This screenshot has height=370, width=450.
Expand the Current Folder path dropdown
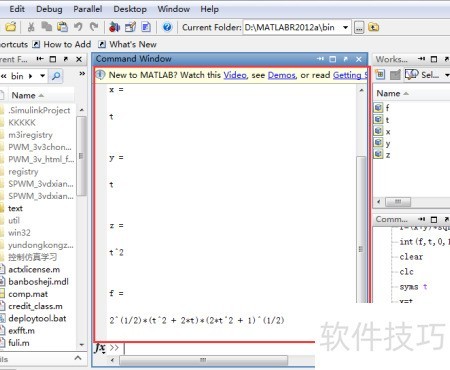345,27
